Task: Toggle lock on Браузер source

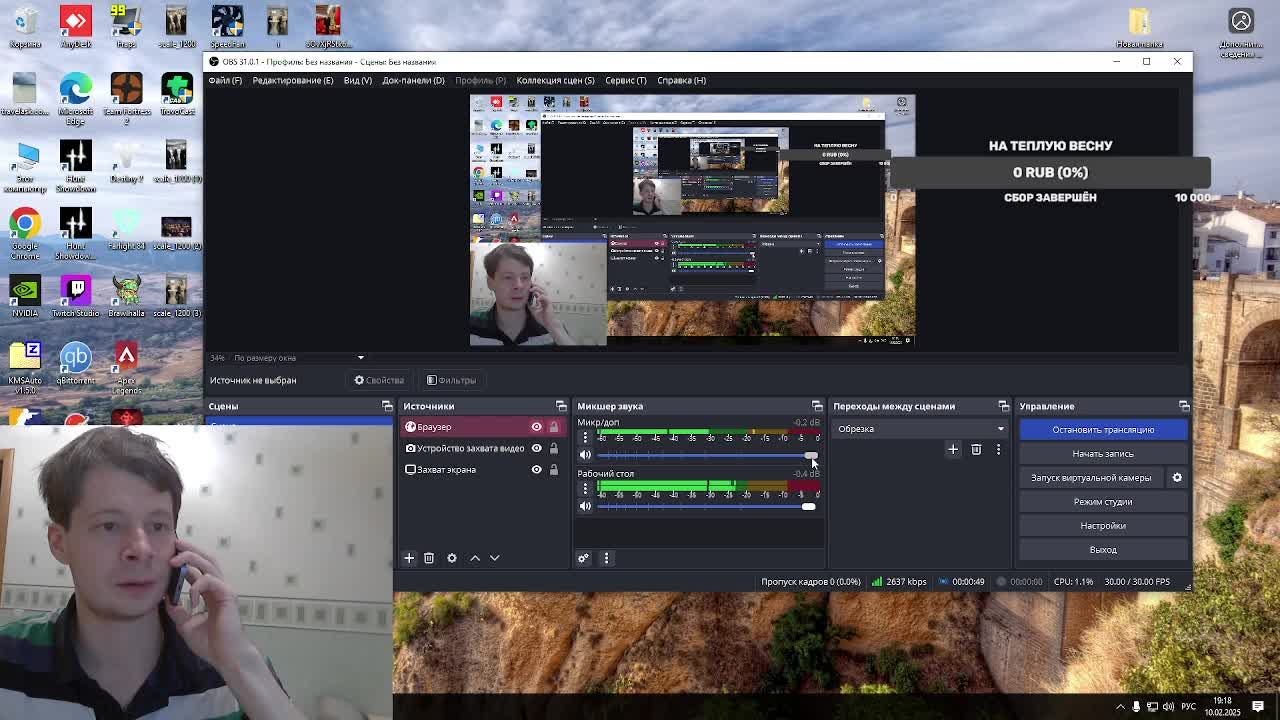Action: point(553,427)
